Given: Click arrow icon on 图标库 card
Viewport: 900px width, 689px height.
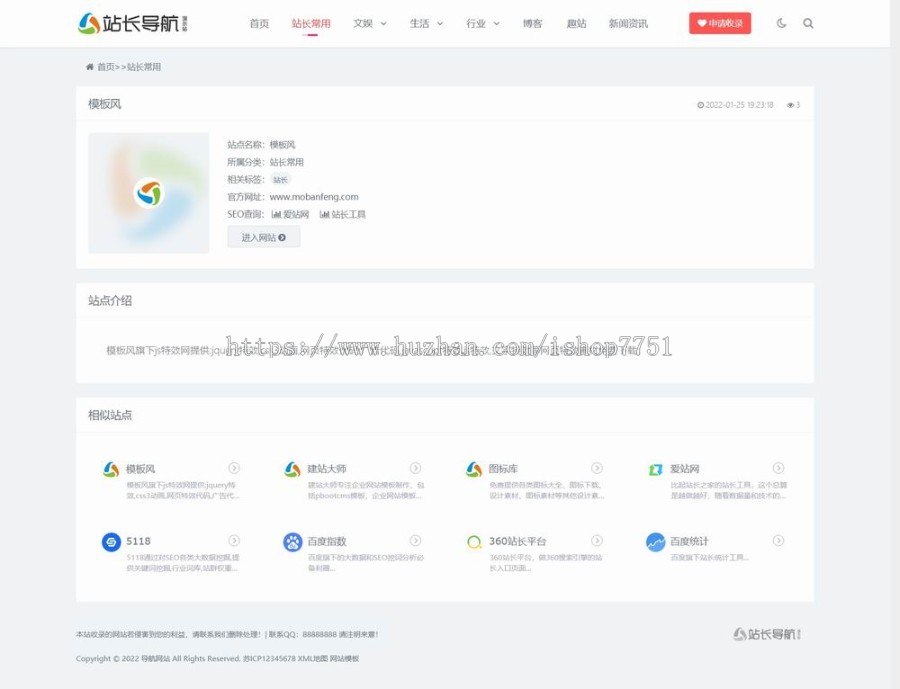Looking at the screenshot, I should coord(597,468).
